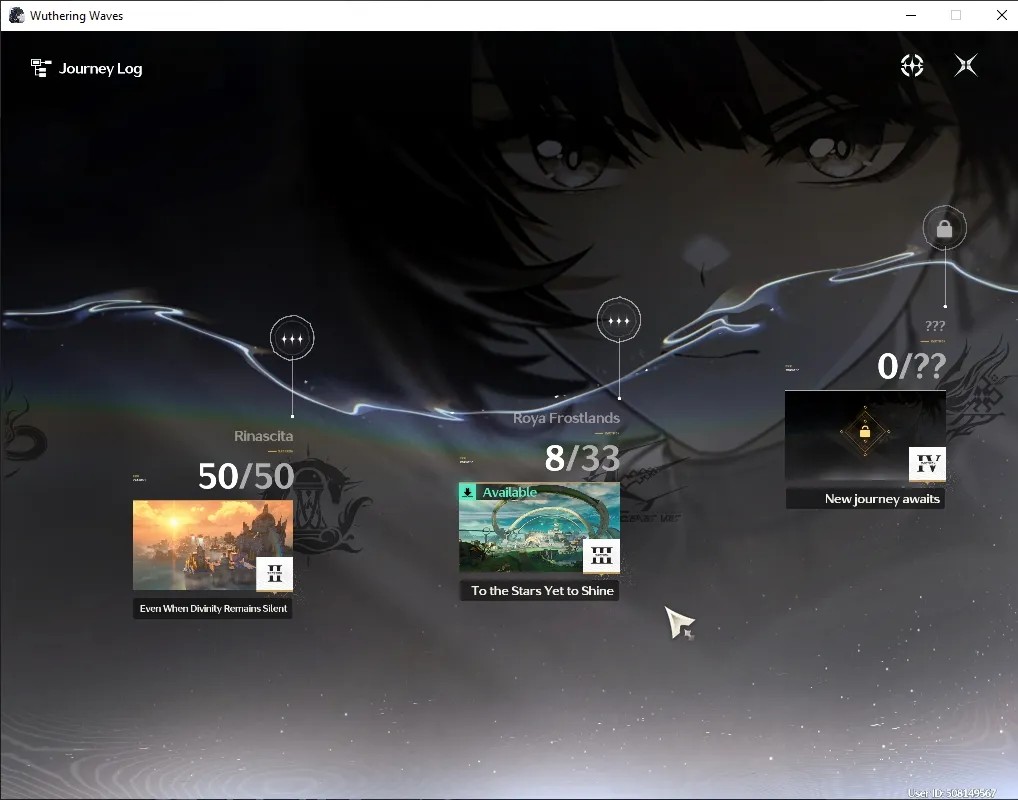Click chapter IV roman numeral badge
The image size is (1018, 800).
927,464
